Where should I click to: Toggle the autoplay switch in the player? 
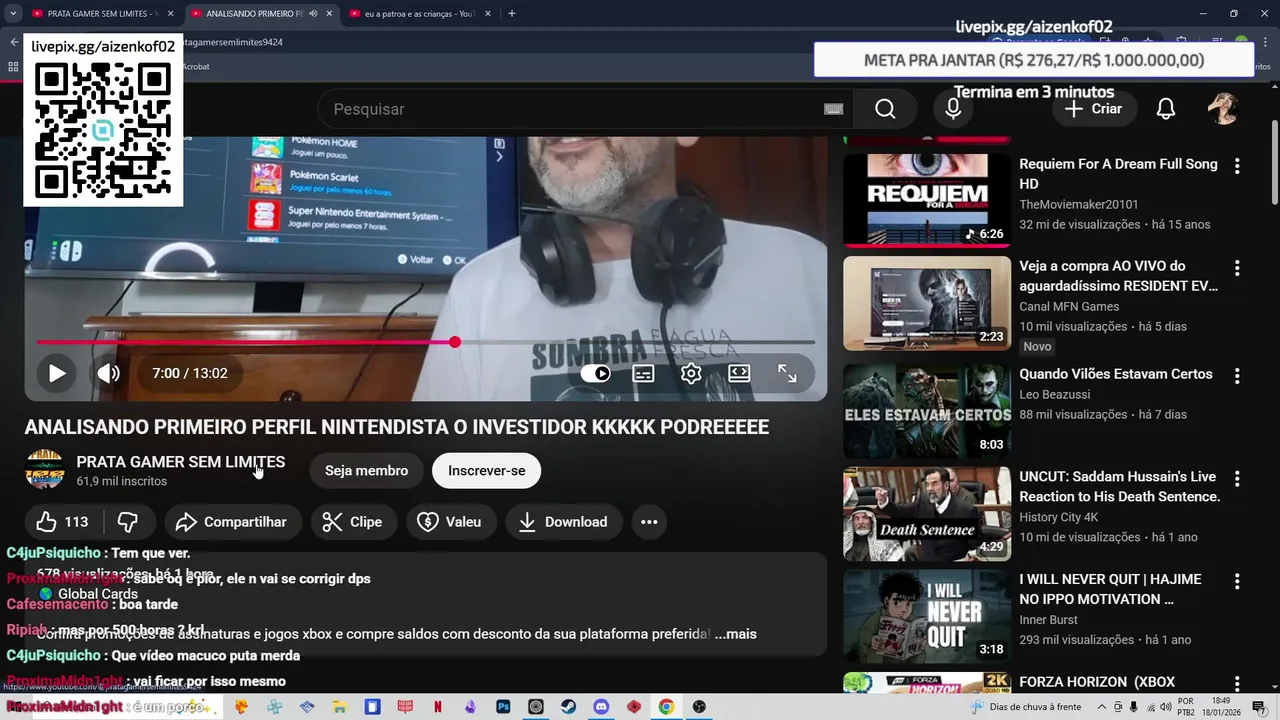click(x=596, y=373)
